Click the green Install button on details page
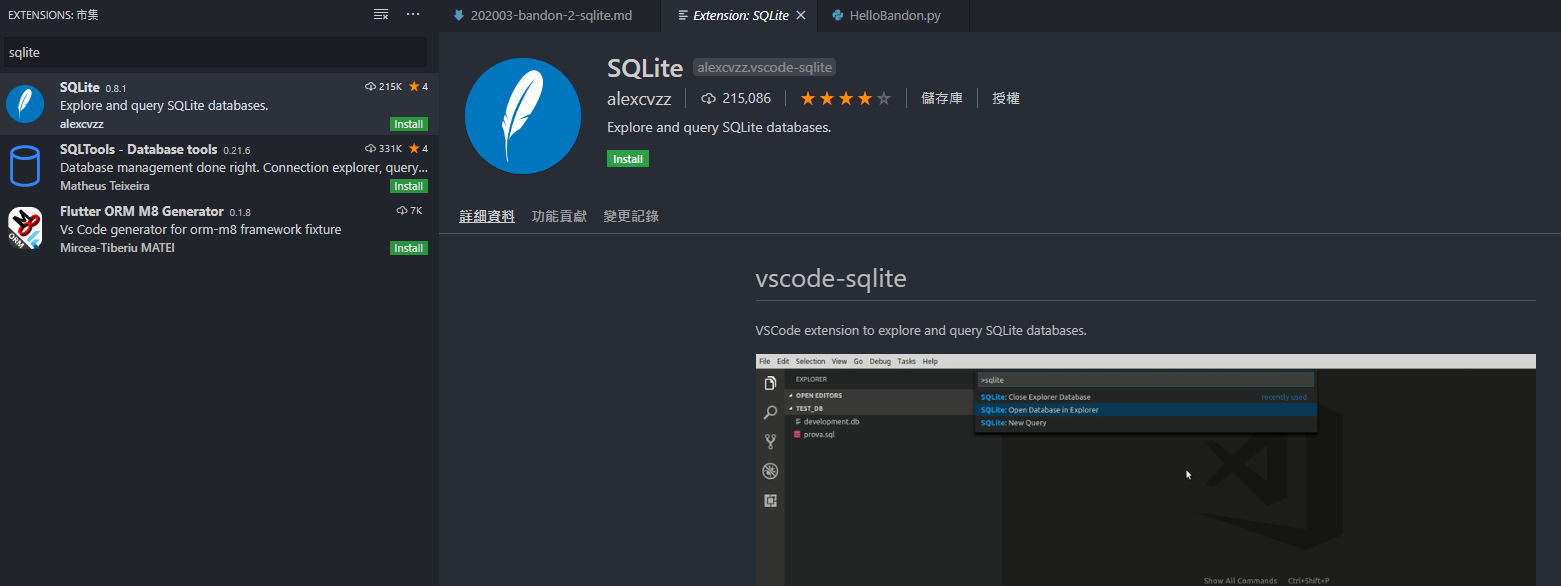Viewport: 1561px width, 586px height. [628, 159]
